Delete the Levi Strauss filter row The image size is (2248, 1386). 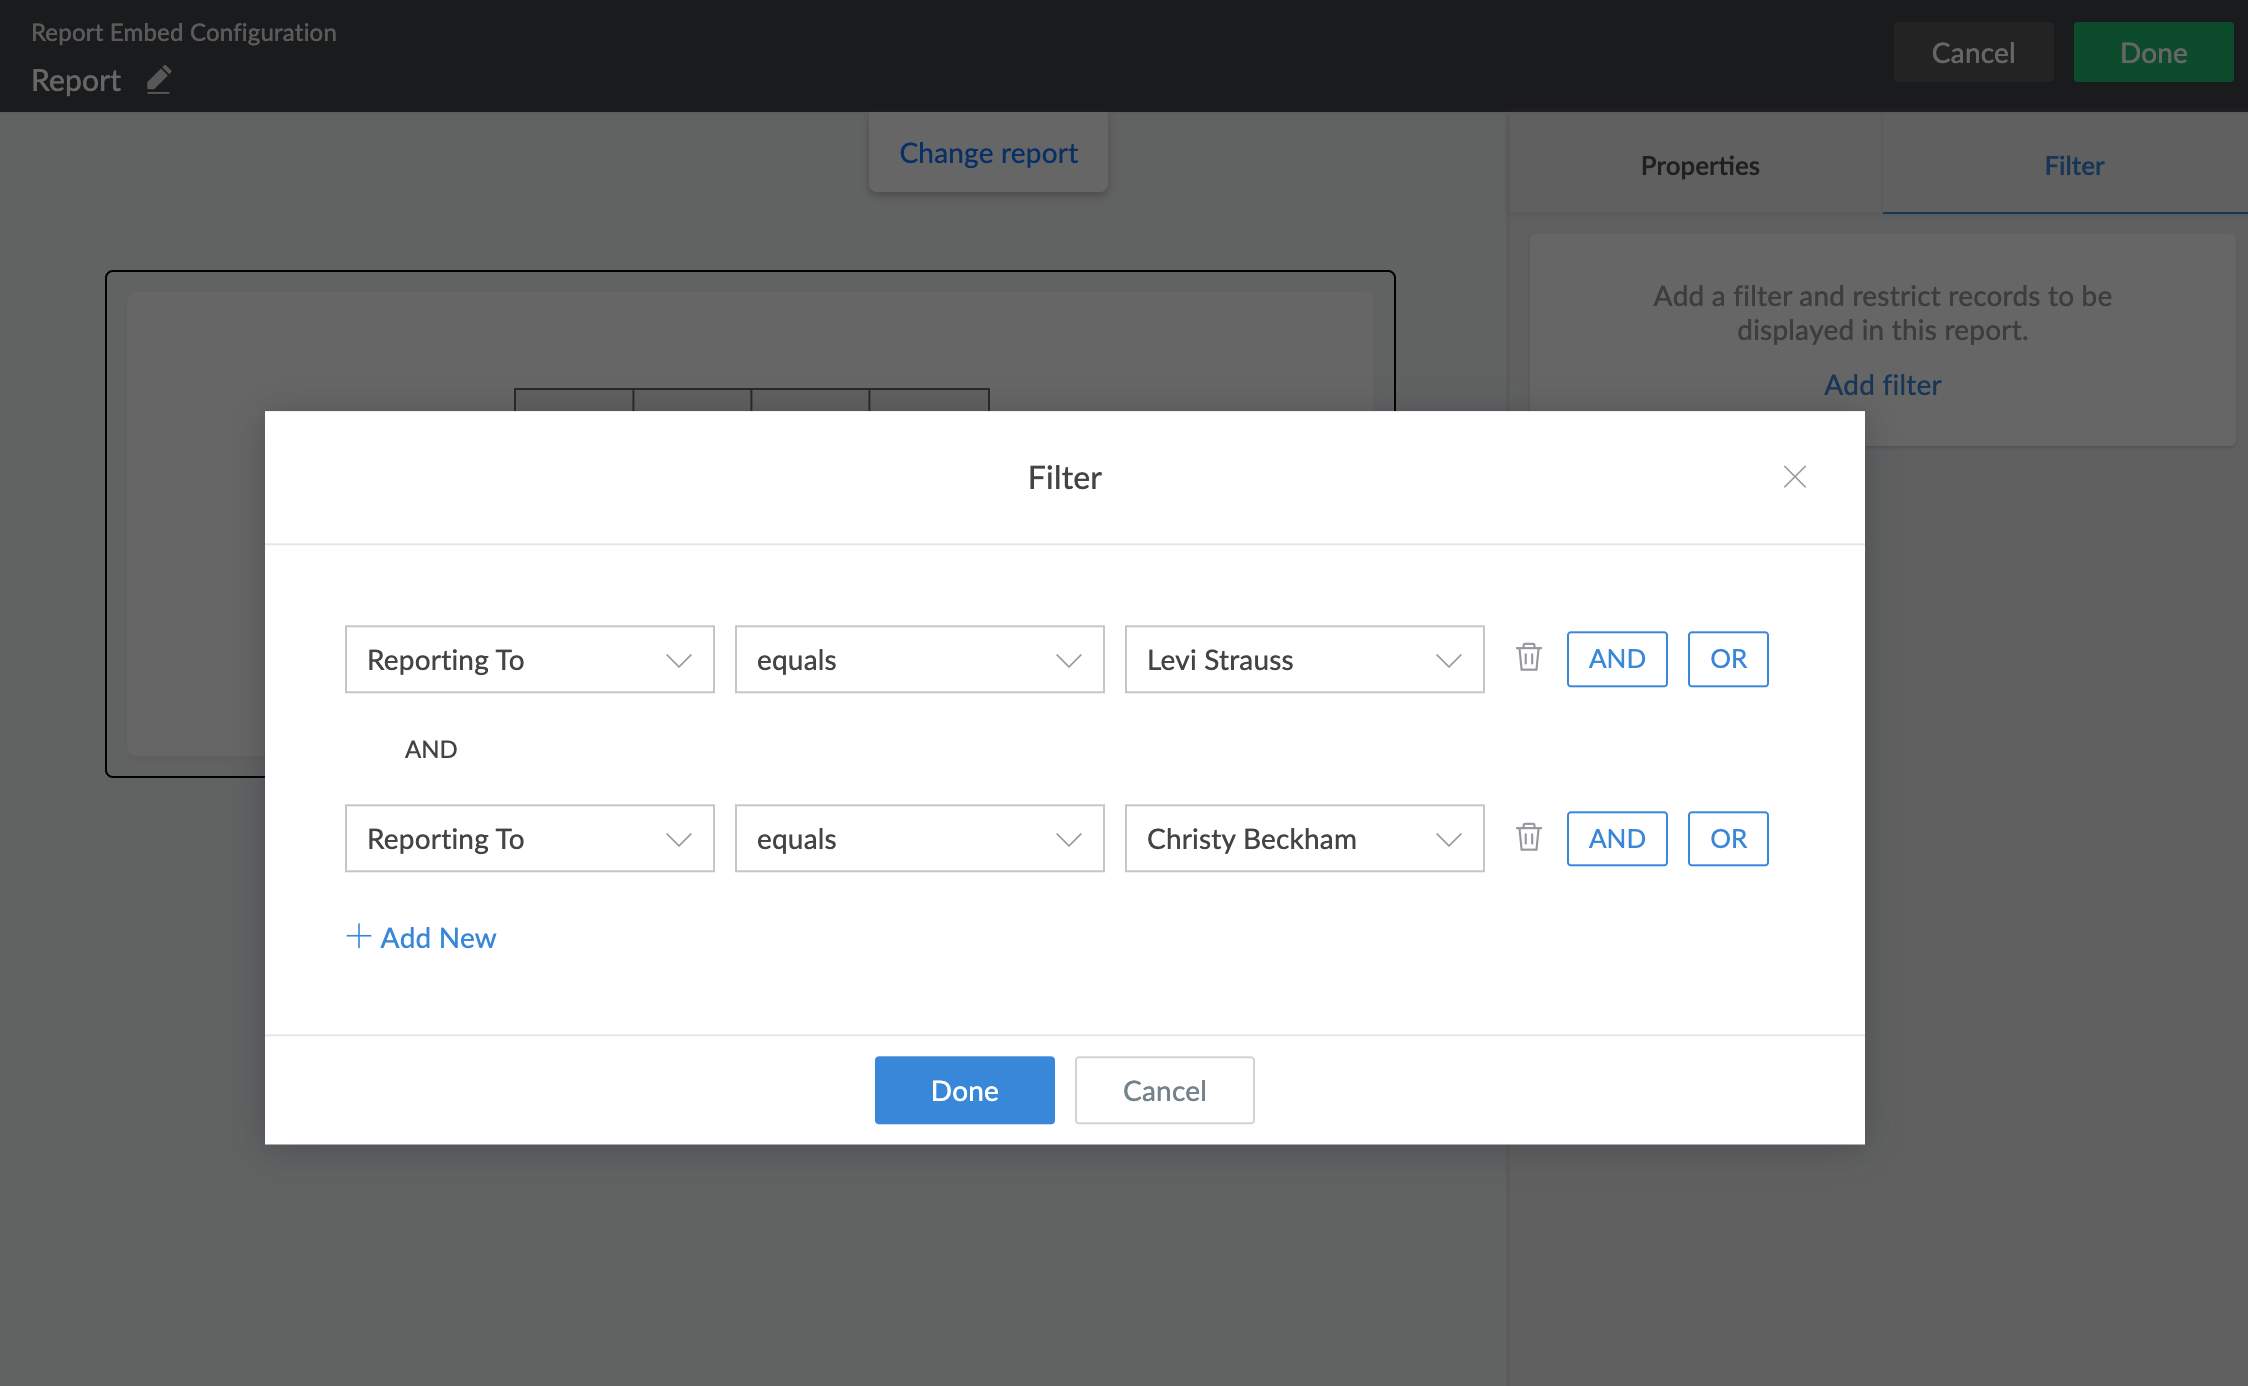click(x=1528, y=658)
